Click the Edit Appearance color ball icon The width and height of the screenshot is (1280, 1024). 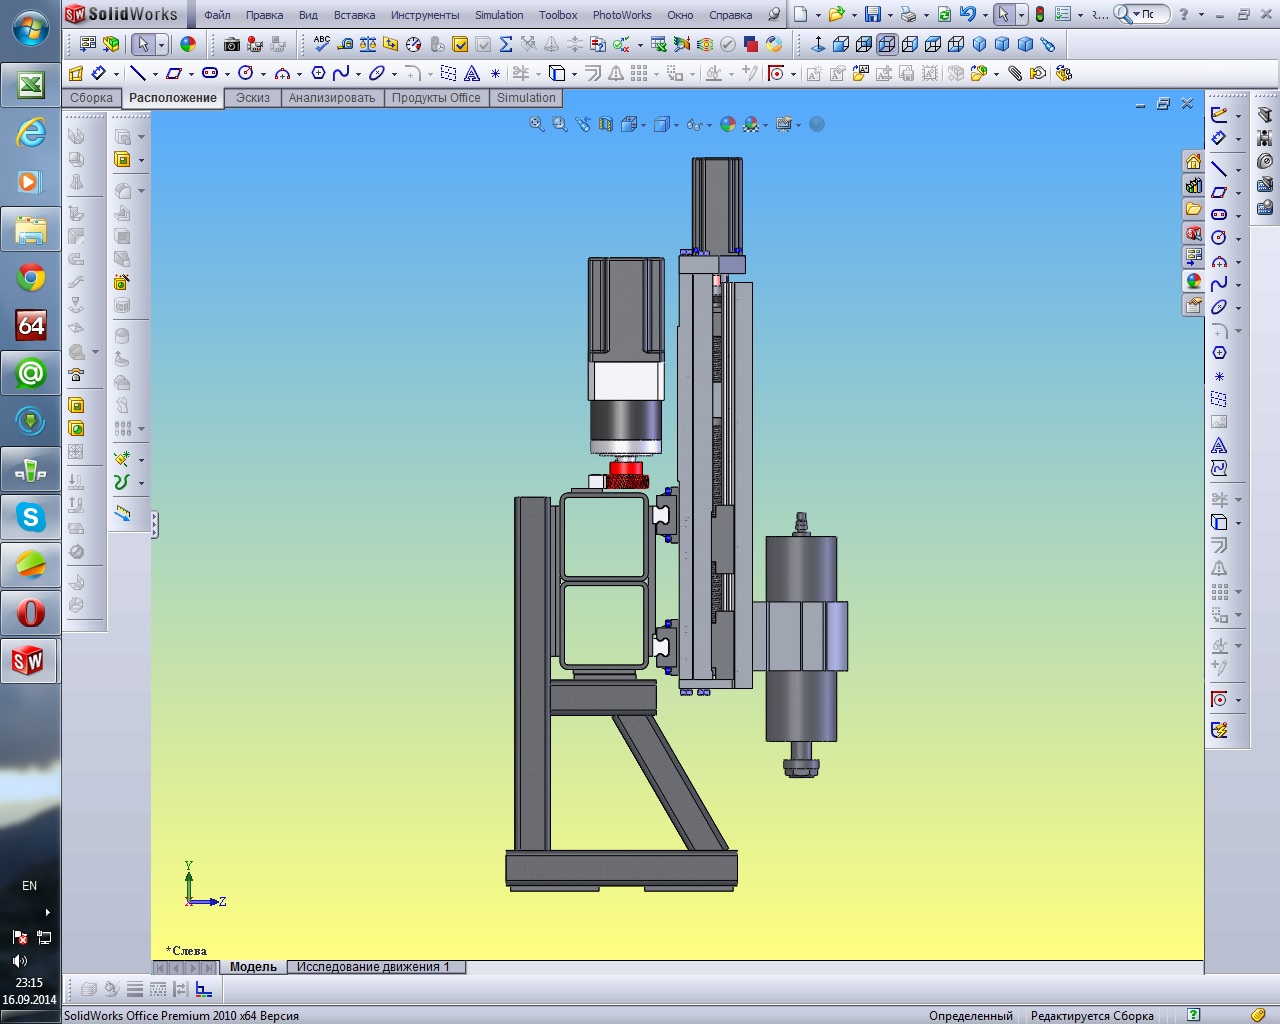[188, 44]
